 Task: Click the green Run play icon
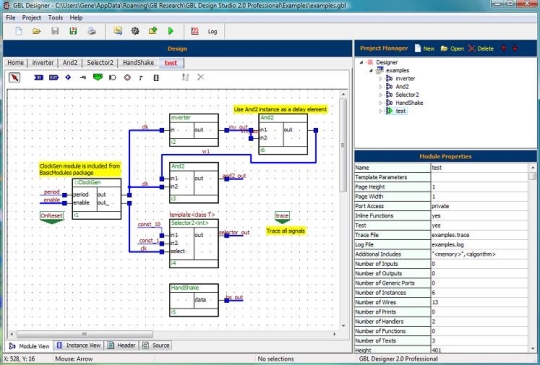tap(170, 31)
